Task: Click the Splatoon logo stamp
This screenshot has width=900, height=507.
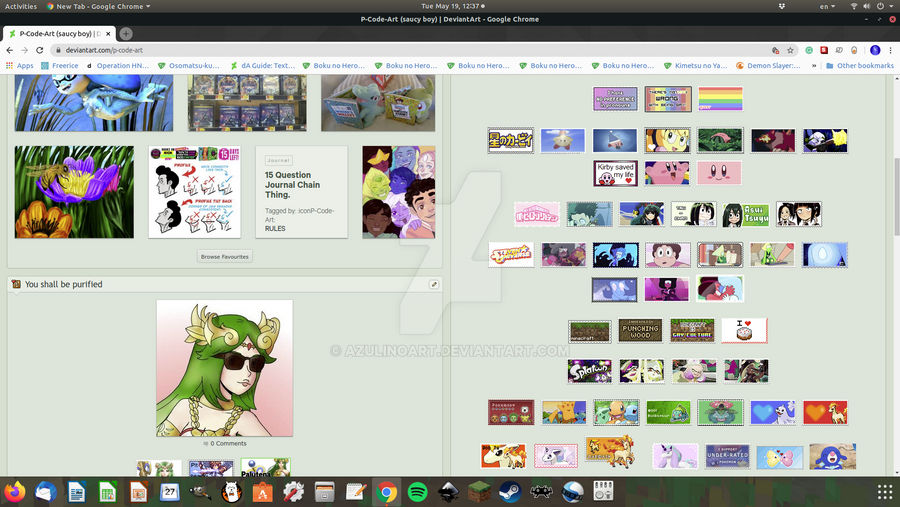Action: point(589,371)
